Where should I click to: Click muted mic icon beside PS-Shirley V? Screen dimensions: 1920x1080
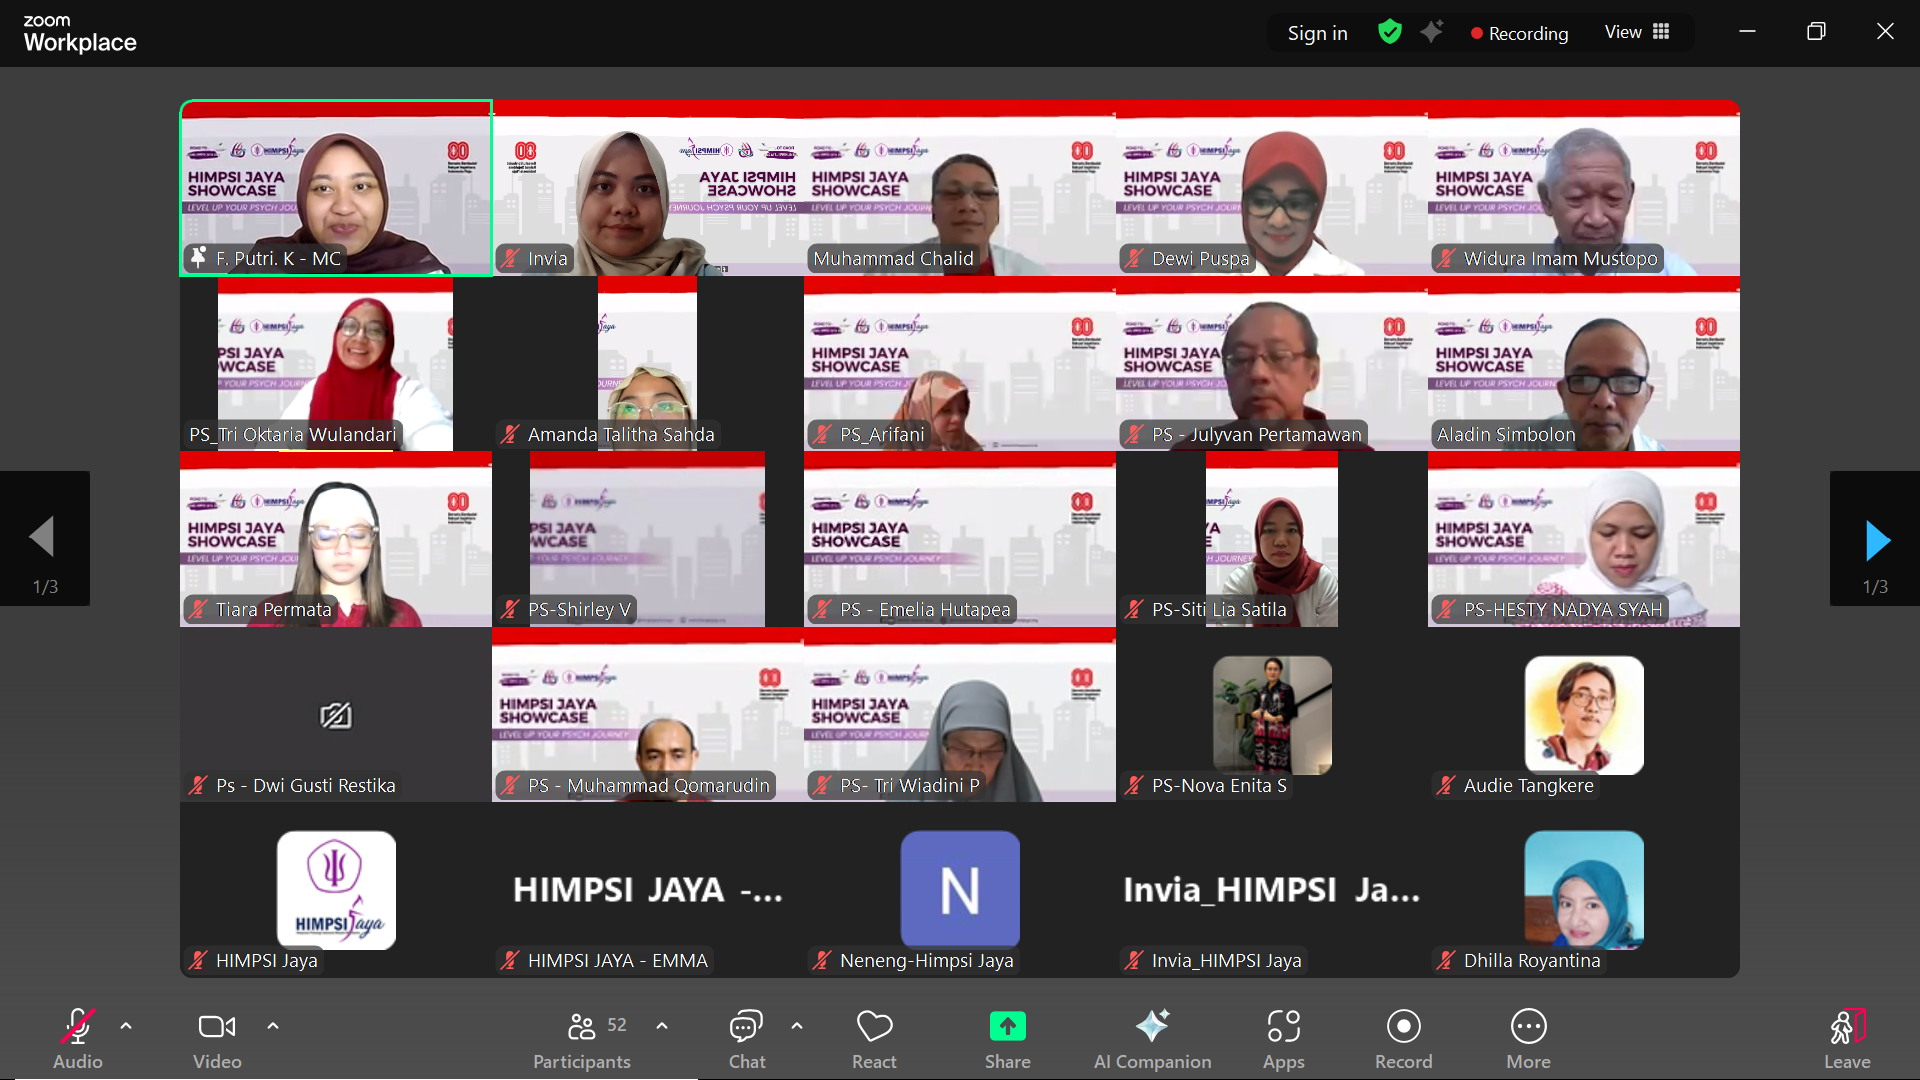click(510, 610)
